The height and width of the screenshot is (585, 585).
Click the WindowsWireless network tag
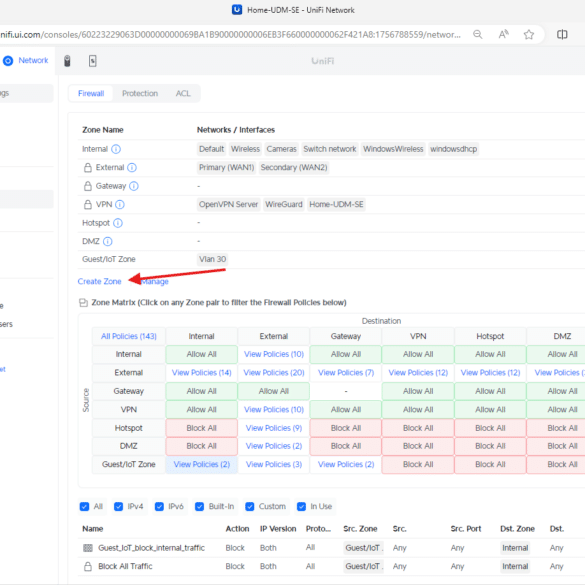393,149
